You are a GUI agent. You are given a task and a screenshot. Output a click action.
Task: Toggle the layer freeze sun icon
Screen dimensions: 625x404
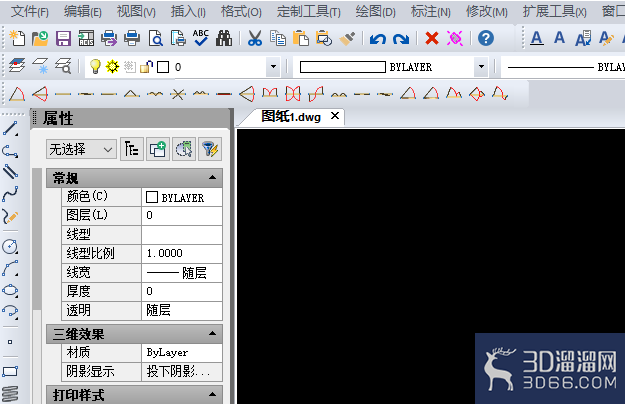click(112, 66)
